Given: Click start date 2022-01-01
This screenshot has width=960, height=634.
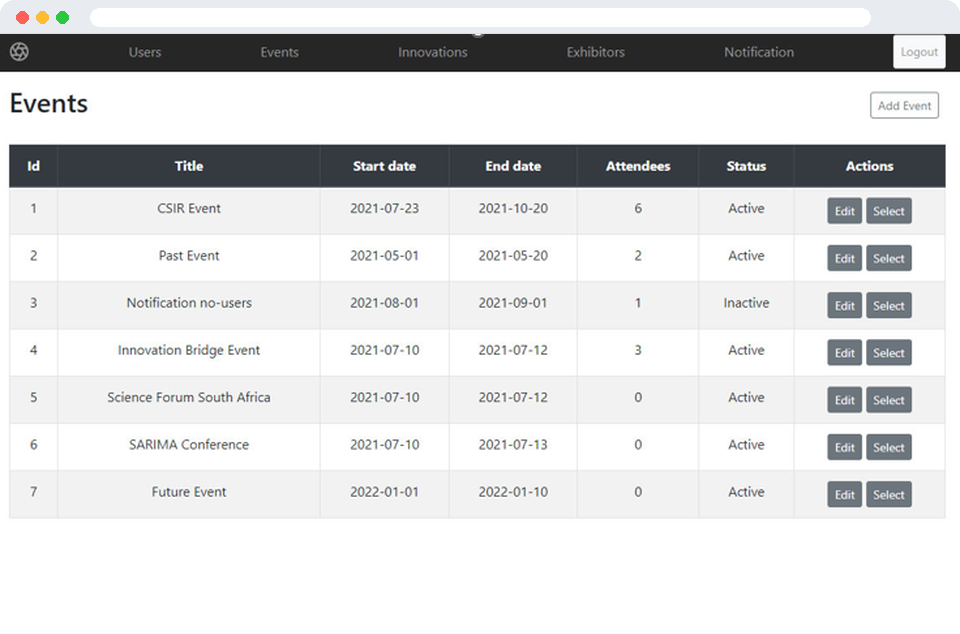Looking at the screenshot, I should tap(384, 491).
